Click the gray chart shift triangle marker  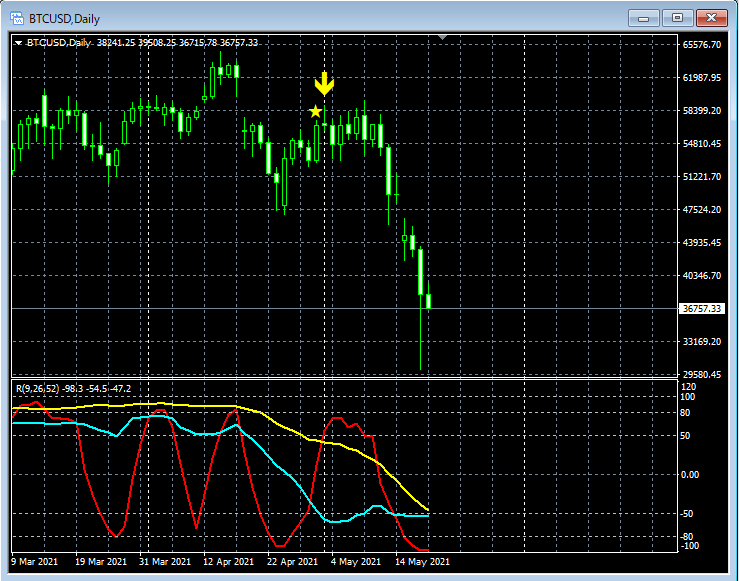pos(443,38)
